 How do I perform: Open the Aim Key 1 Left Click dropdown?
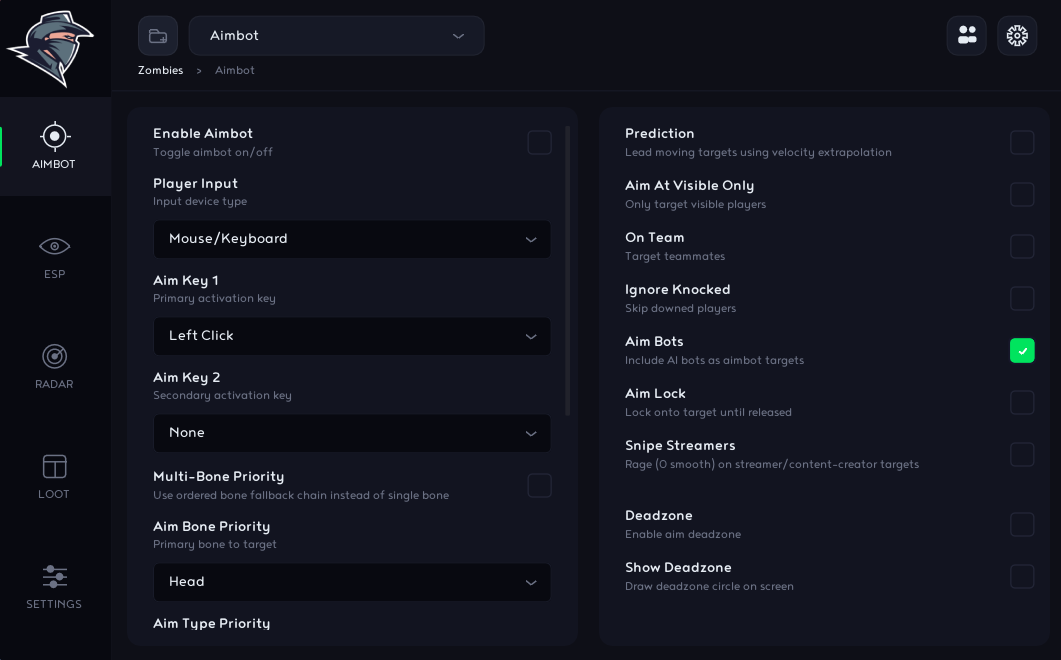(352, 336)
